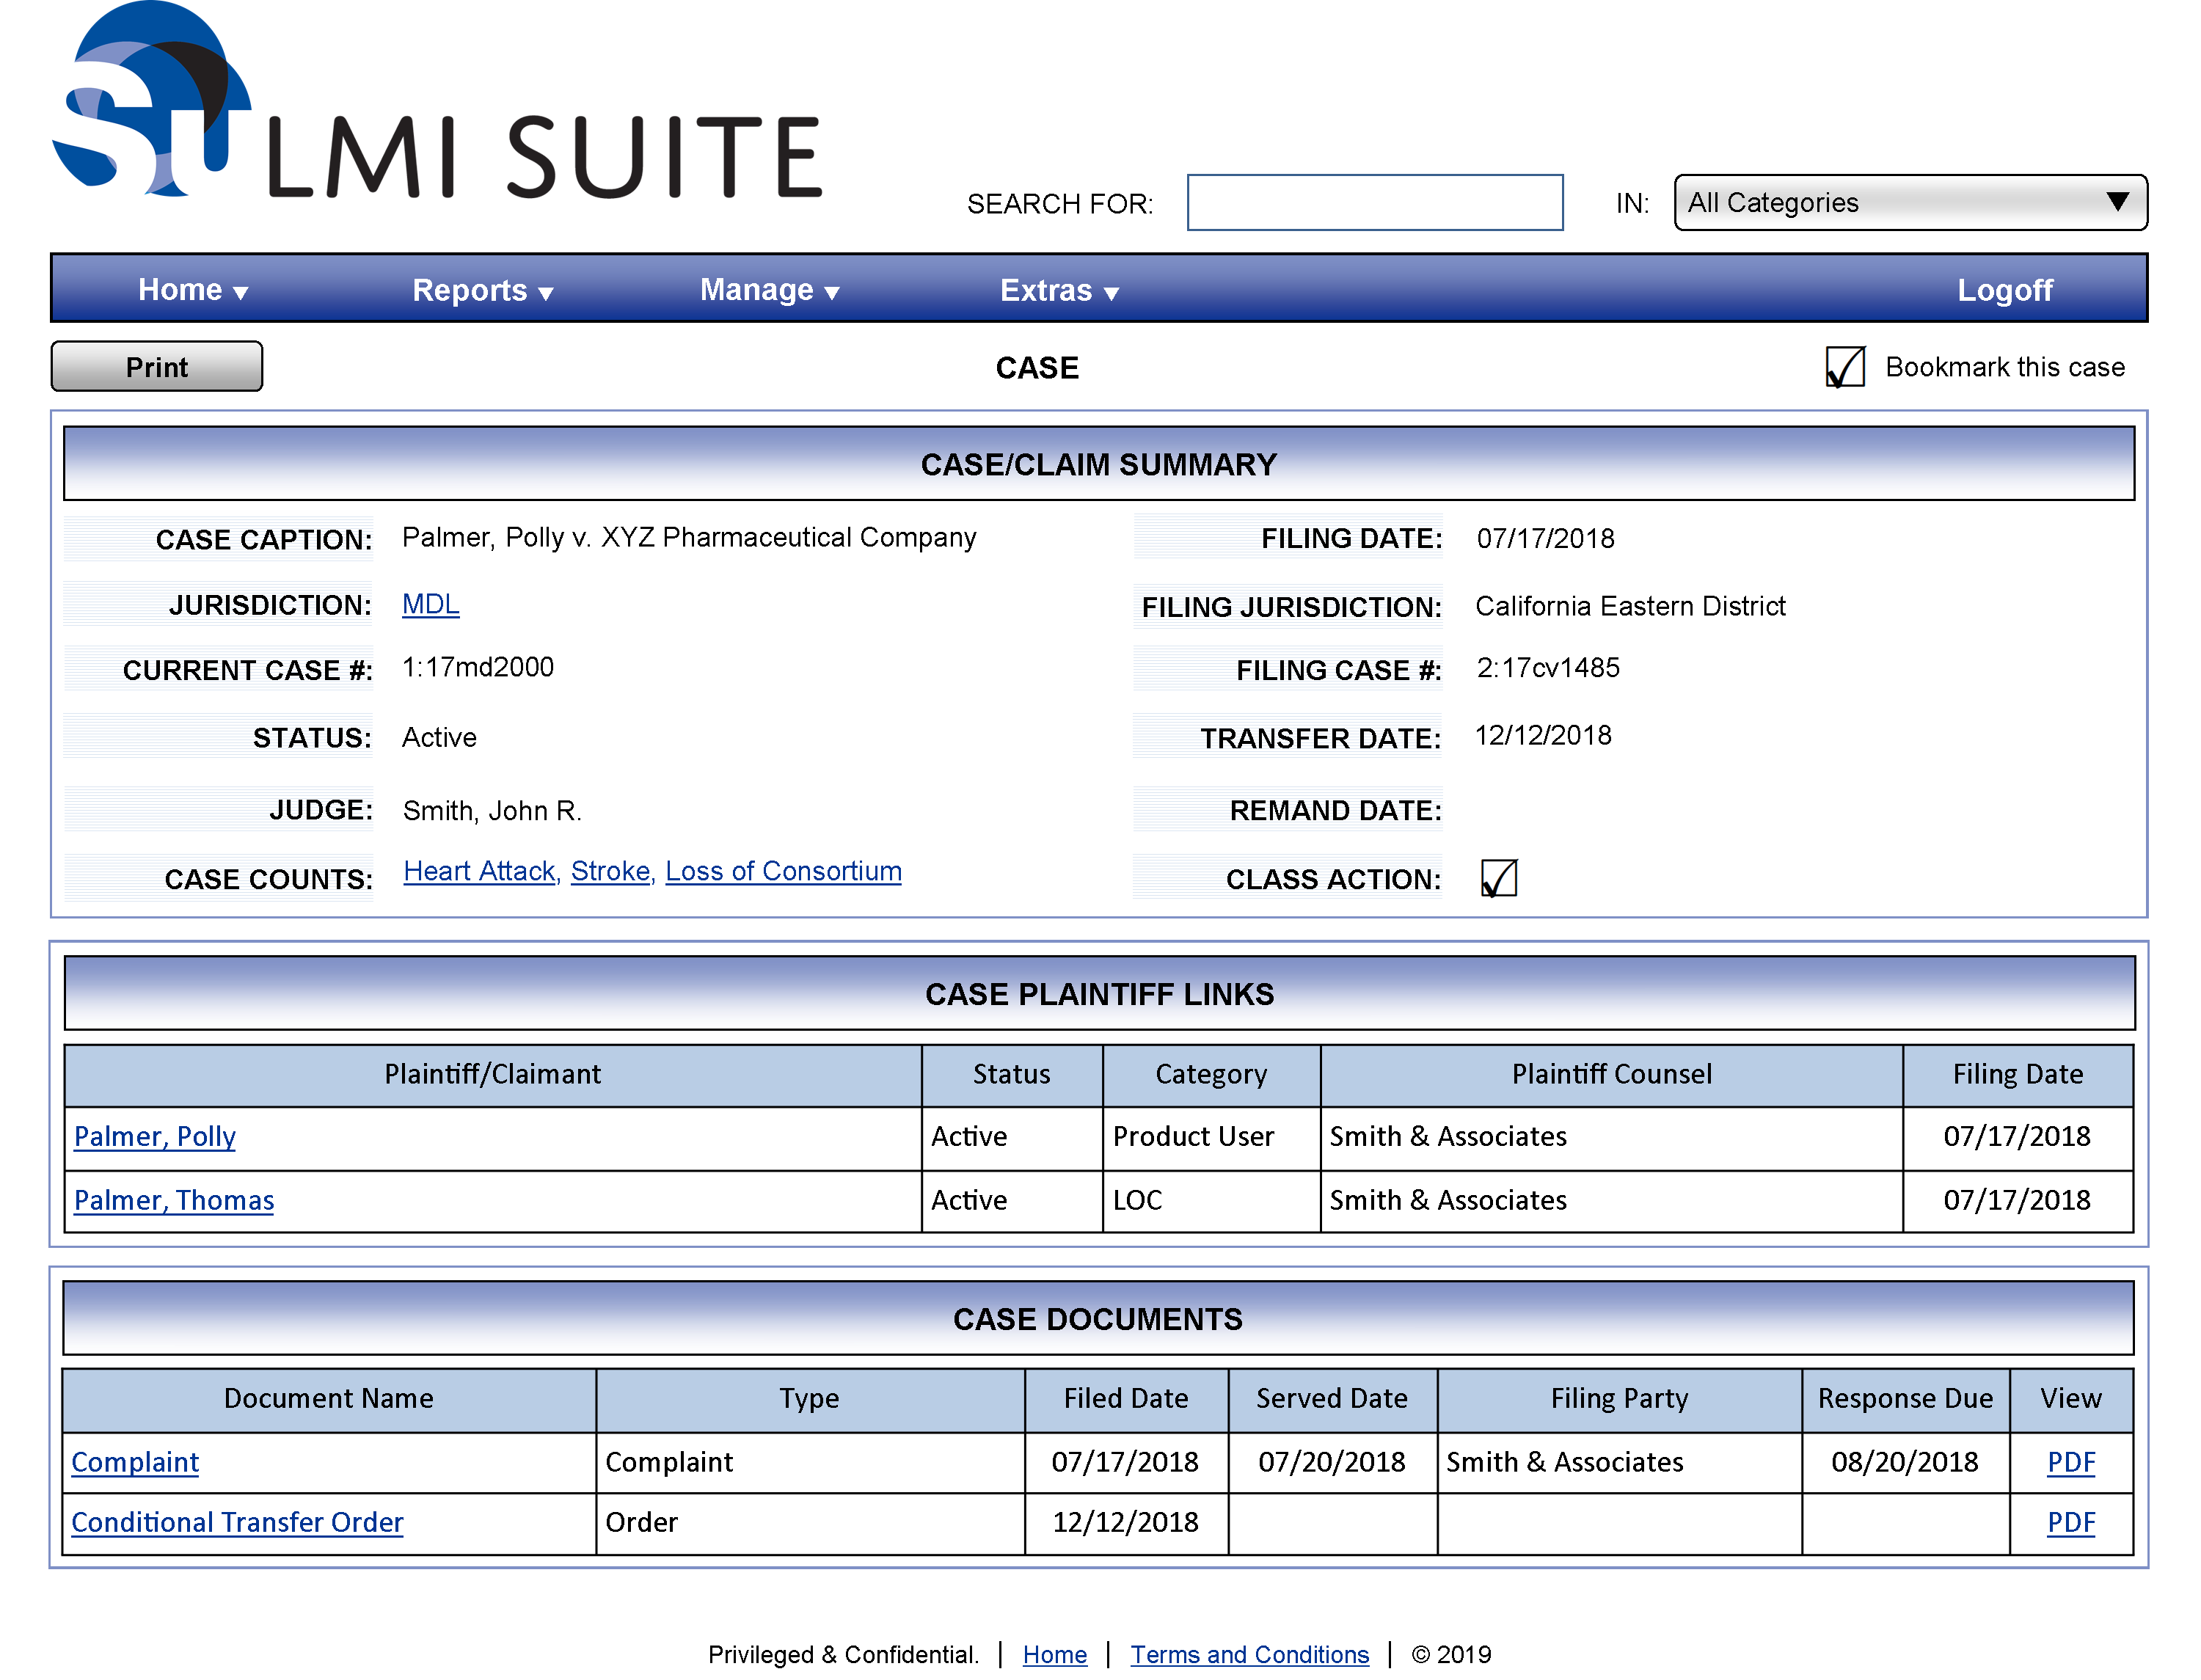Click the case caption text

tap(689, 537)
